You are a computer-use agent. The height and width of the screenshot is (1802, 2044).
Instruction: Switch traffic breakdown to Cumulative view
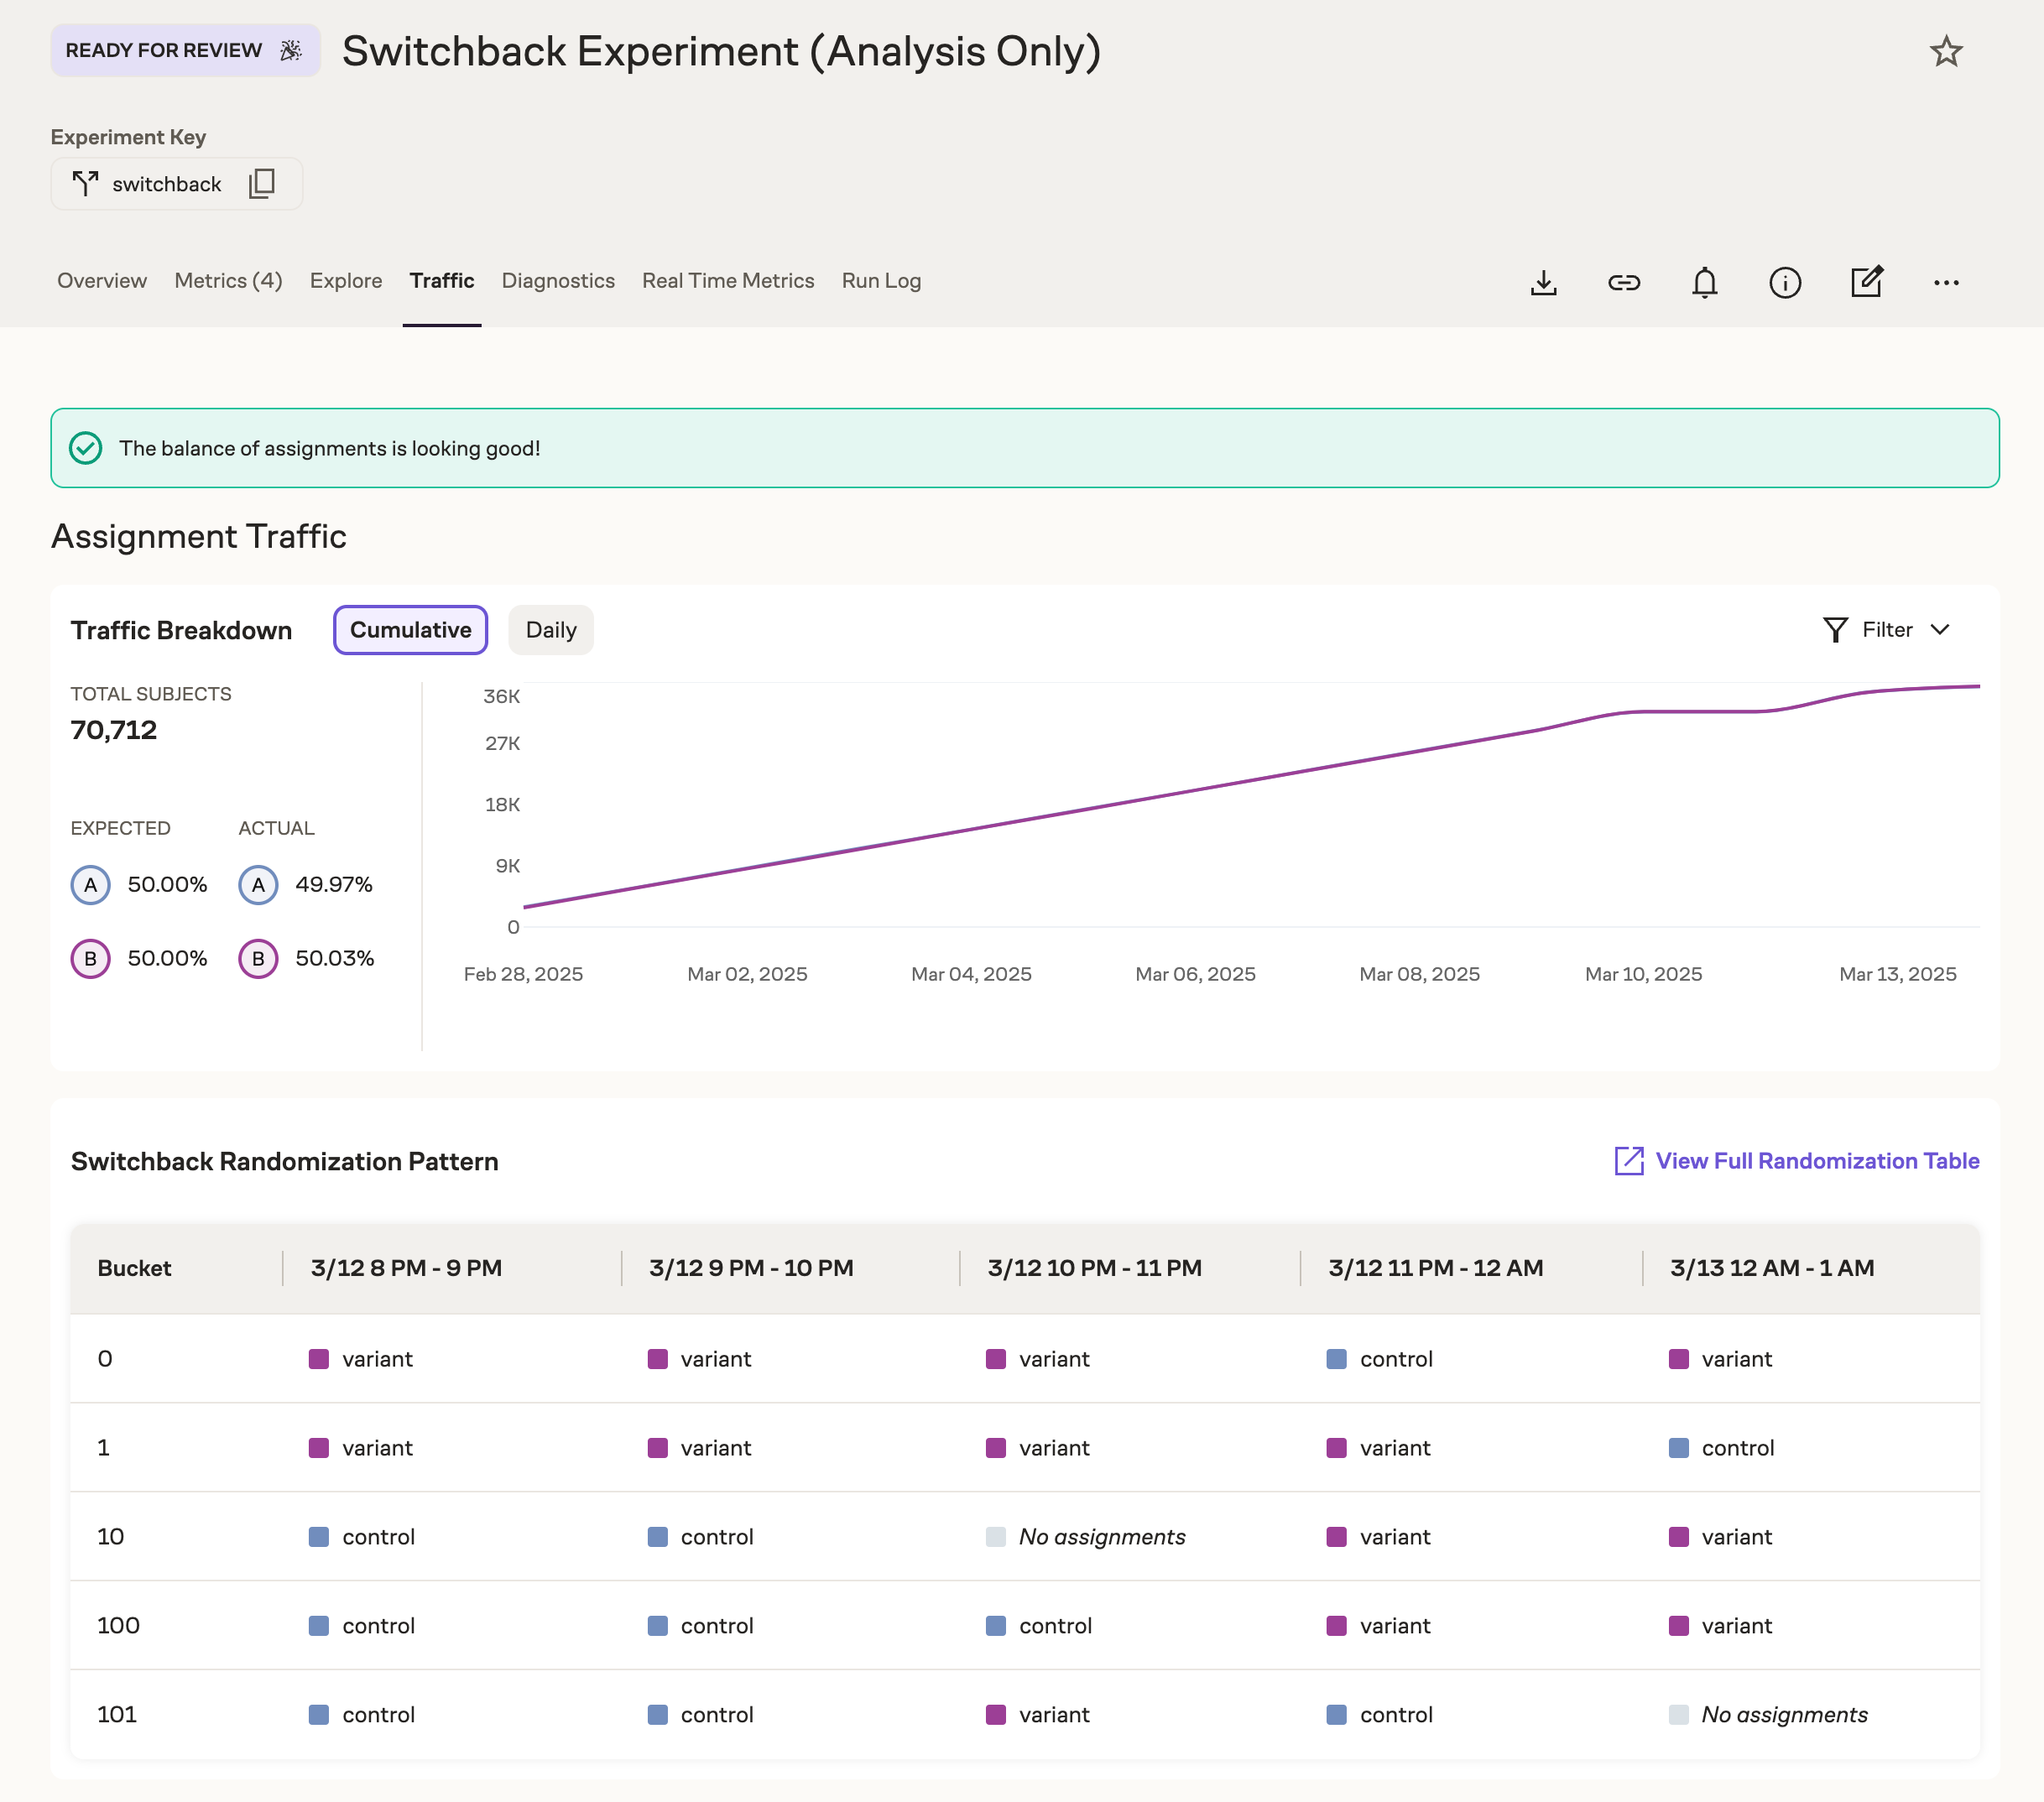point(410,630)
